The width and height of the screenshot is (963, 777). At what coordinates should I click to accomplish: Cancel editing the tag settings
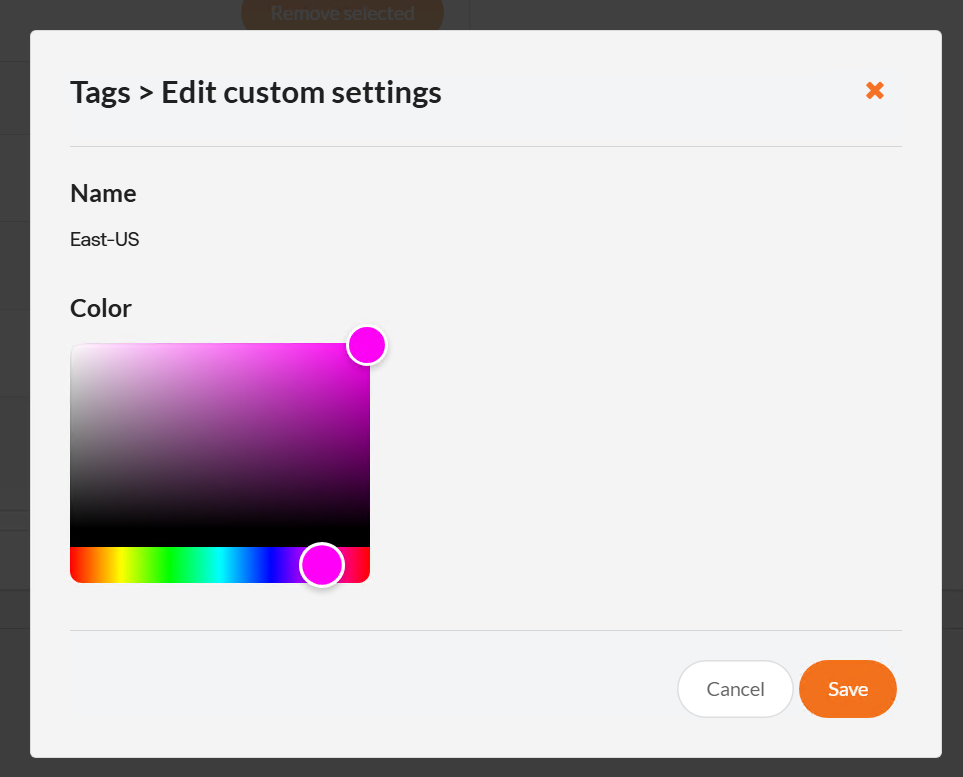(x=735, y=689)
